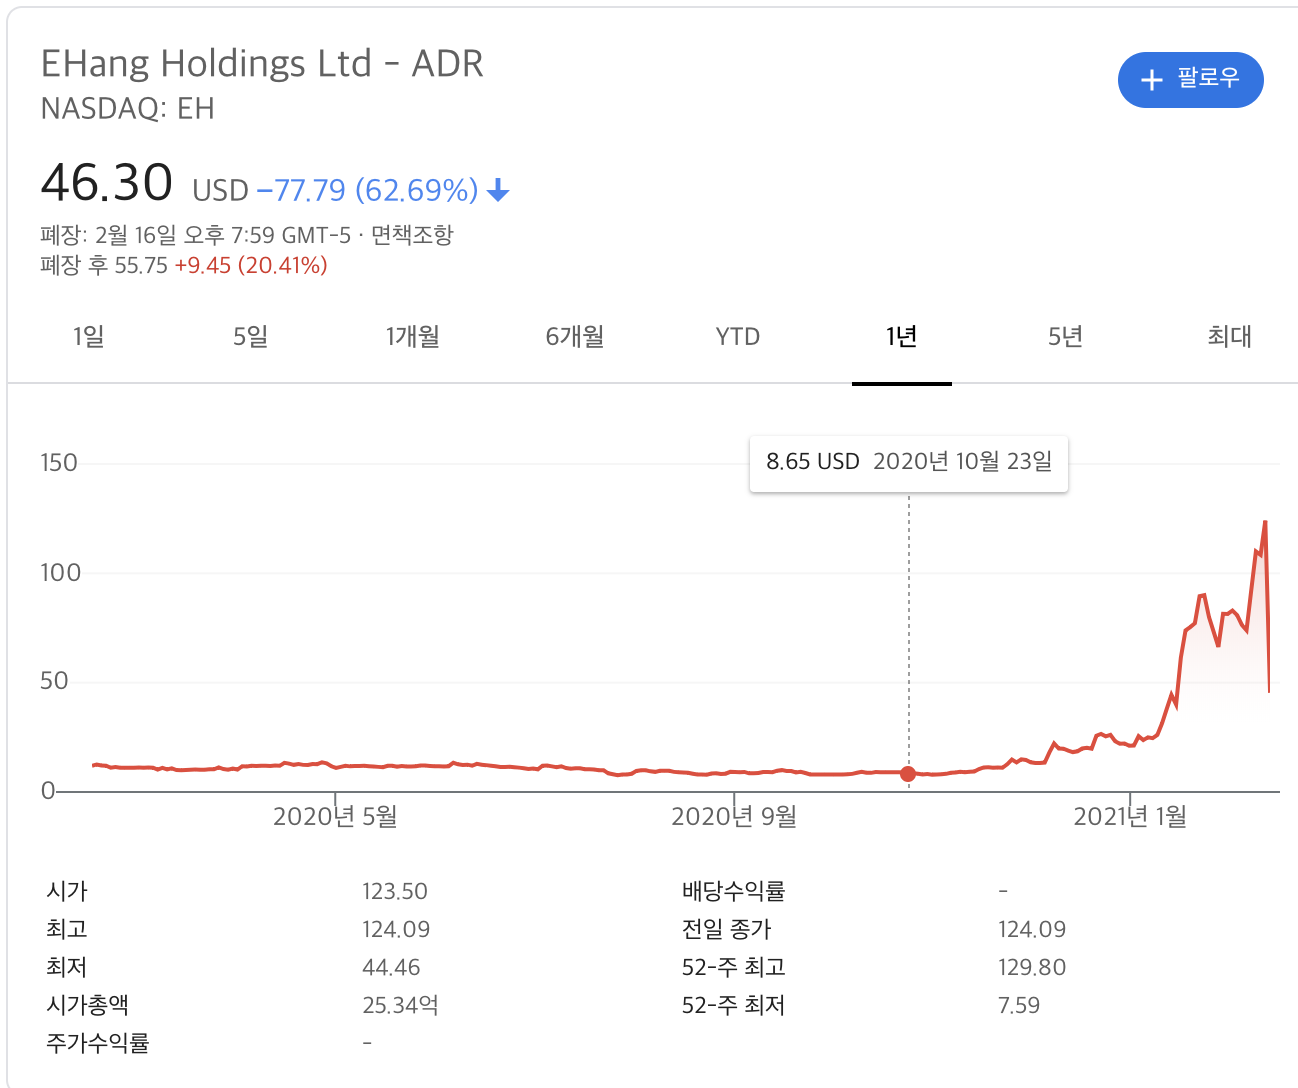Click the 52-주 최고 value 129.80
This screenshot has height=1088, width=1298.
[1032, 968]
